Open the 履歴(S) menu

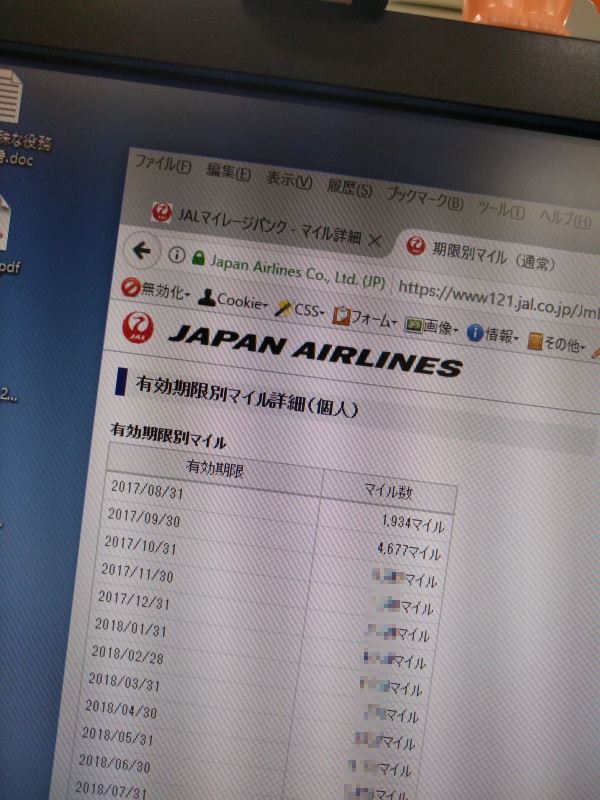349,188
